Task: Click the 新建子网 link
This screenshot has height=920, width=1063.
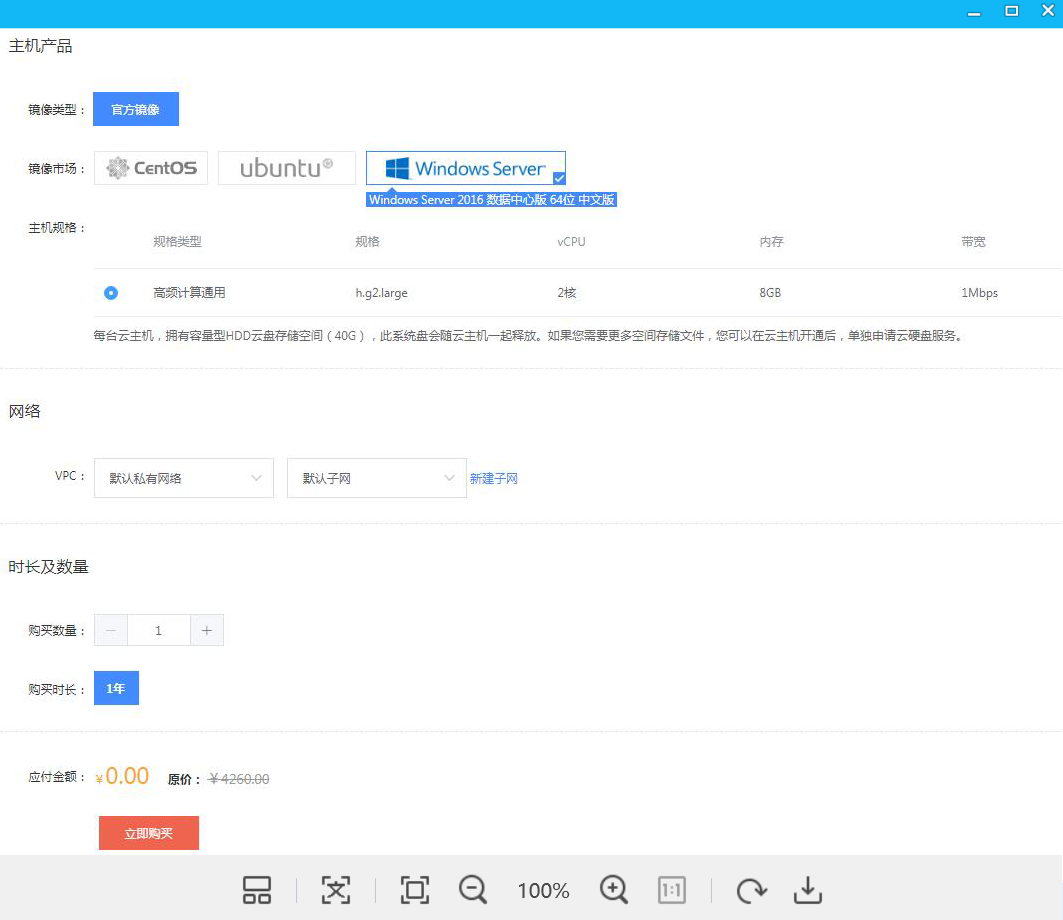Action: (494, 479)
